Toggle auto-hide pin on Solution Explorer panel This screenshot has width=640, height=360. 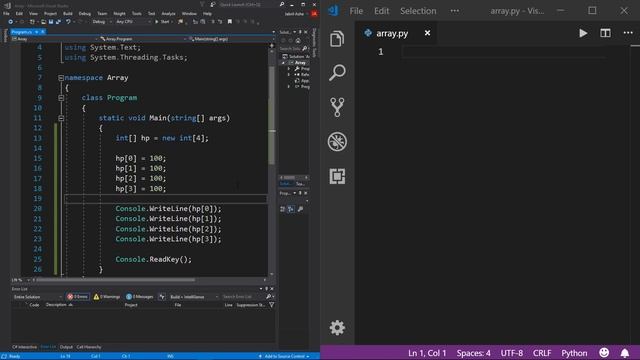point(300,32)
